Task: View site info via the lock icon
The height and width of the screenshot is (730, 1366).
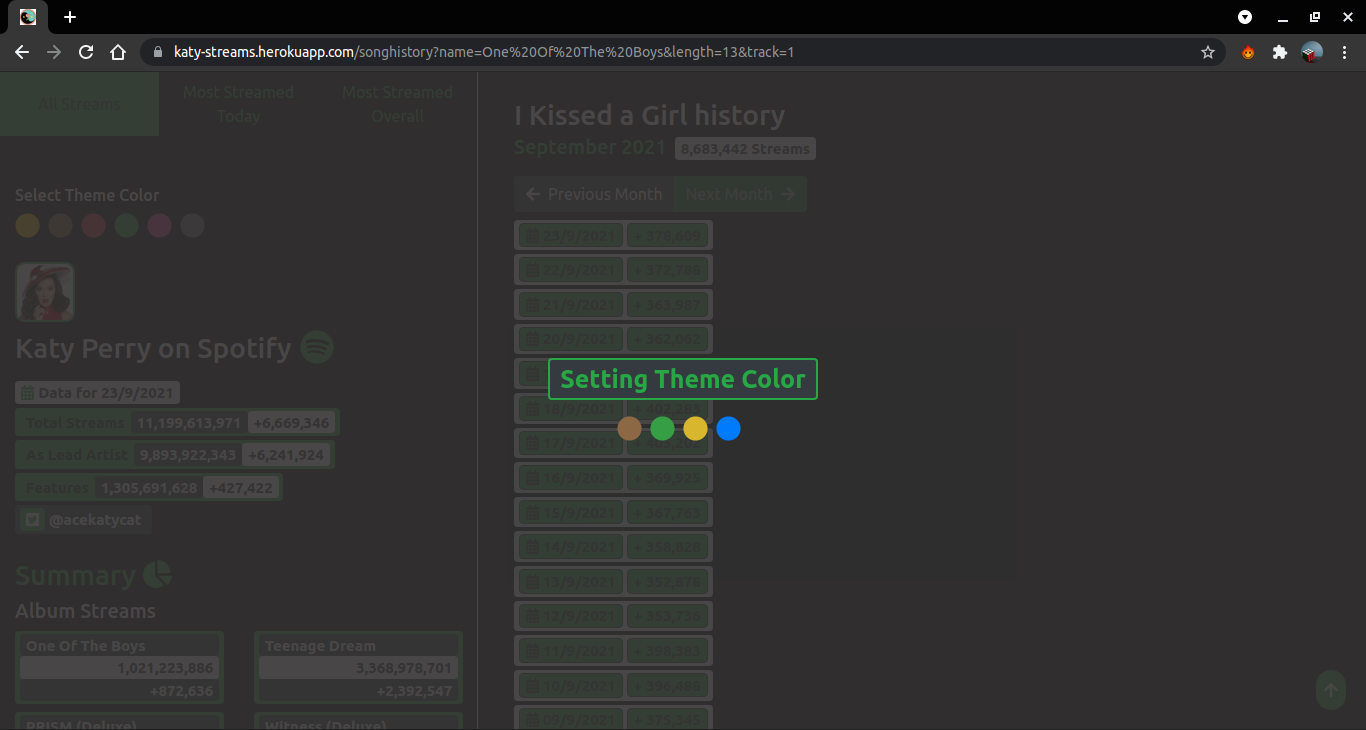Action: pos(158,52)
